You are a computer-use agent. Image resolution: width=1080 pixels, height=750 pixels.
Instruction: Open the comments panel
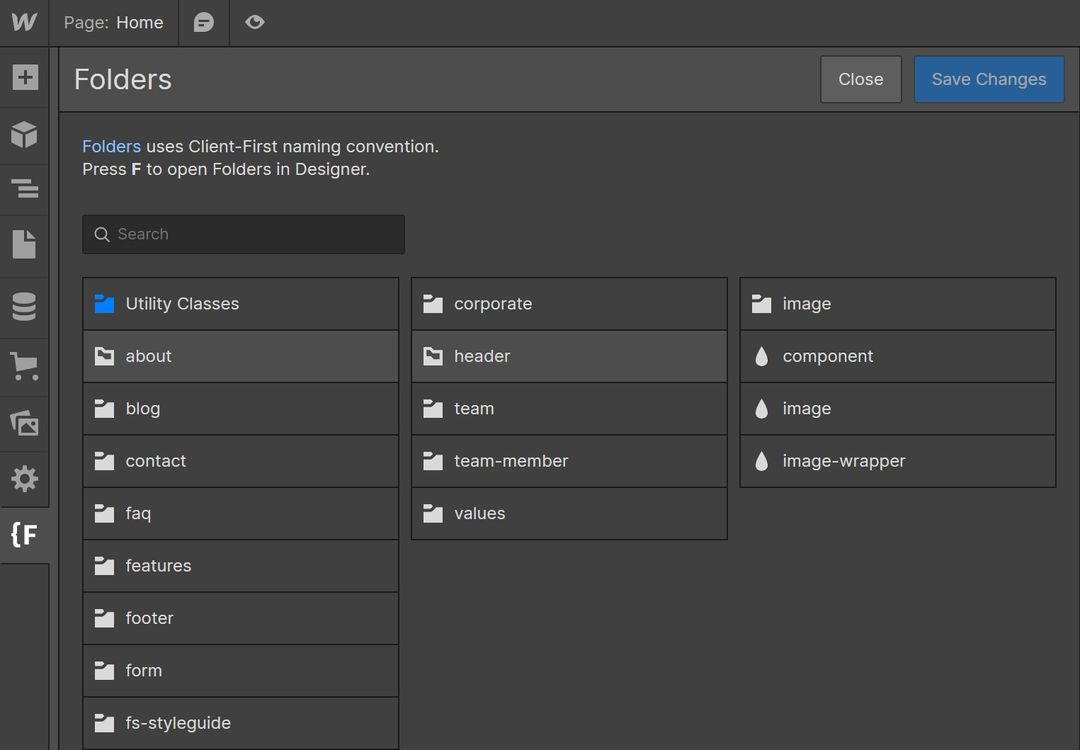pyautogui.click(x=203, y=22)
